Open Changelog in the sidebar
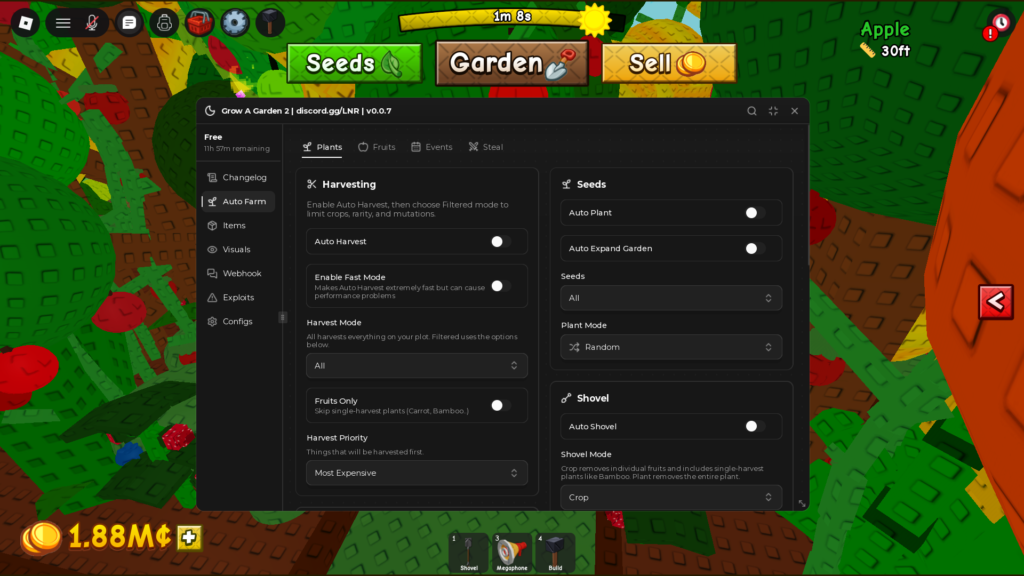 238,178
